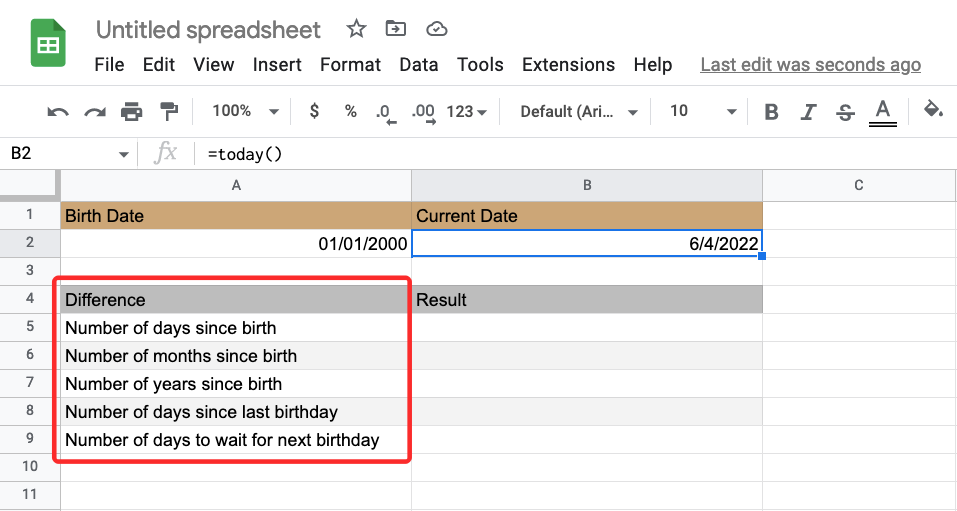Format as percent
Image resolution: width=957 pixels, height=511 pixels.
[350, 111]
